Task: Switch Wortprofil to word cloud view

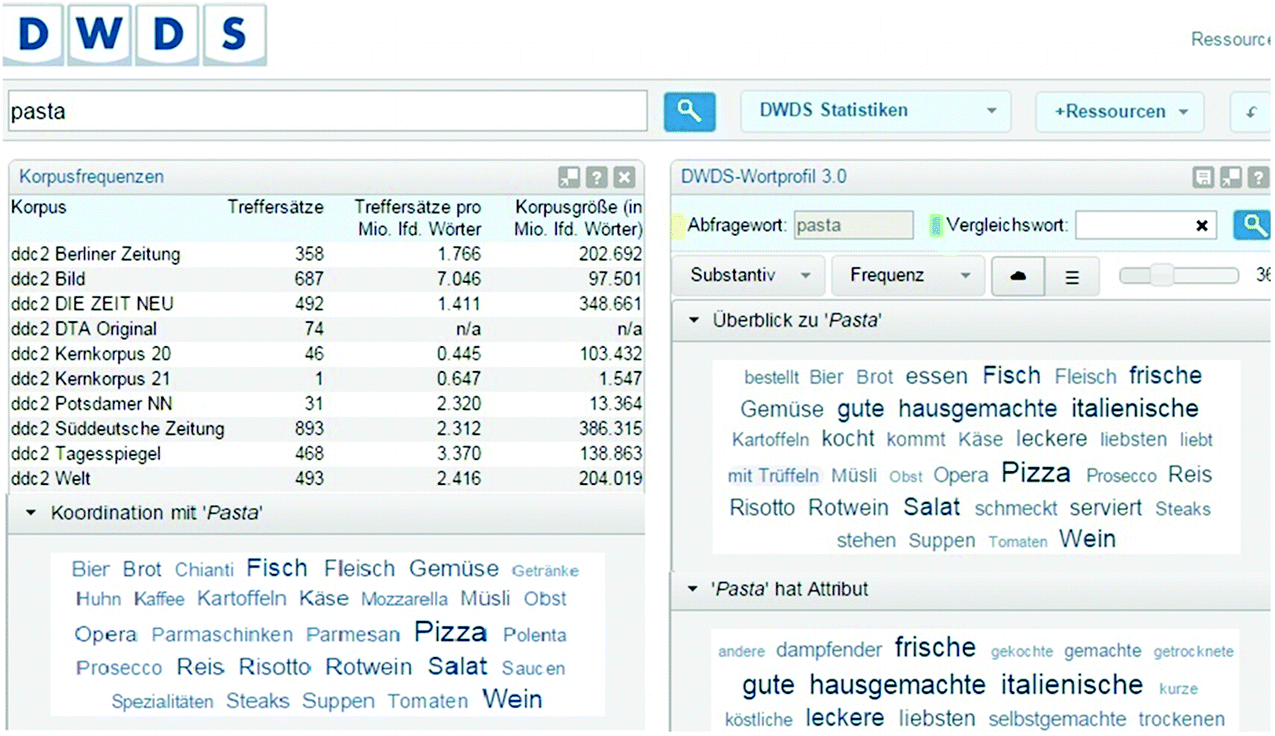Action: 1018,276
